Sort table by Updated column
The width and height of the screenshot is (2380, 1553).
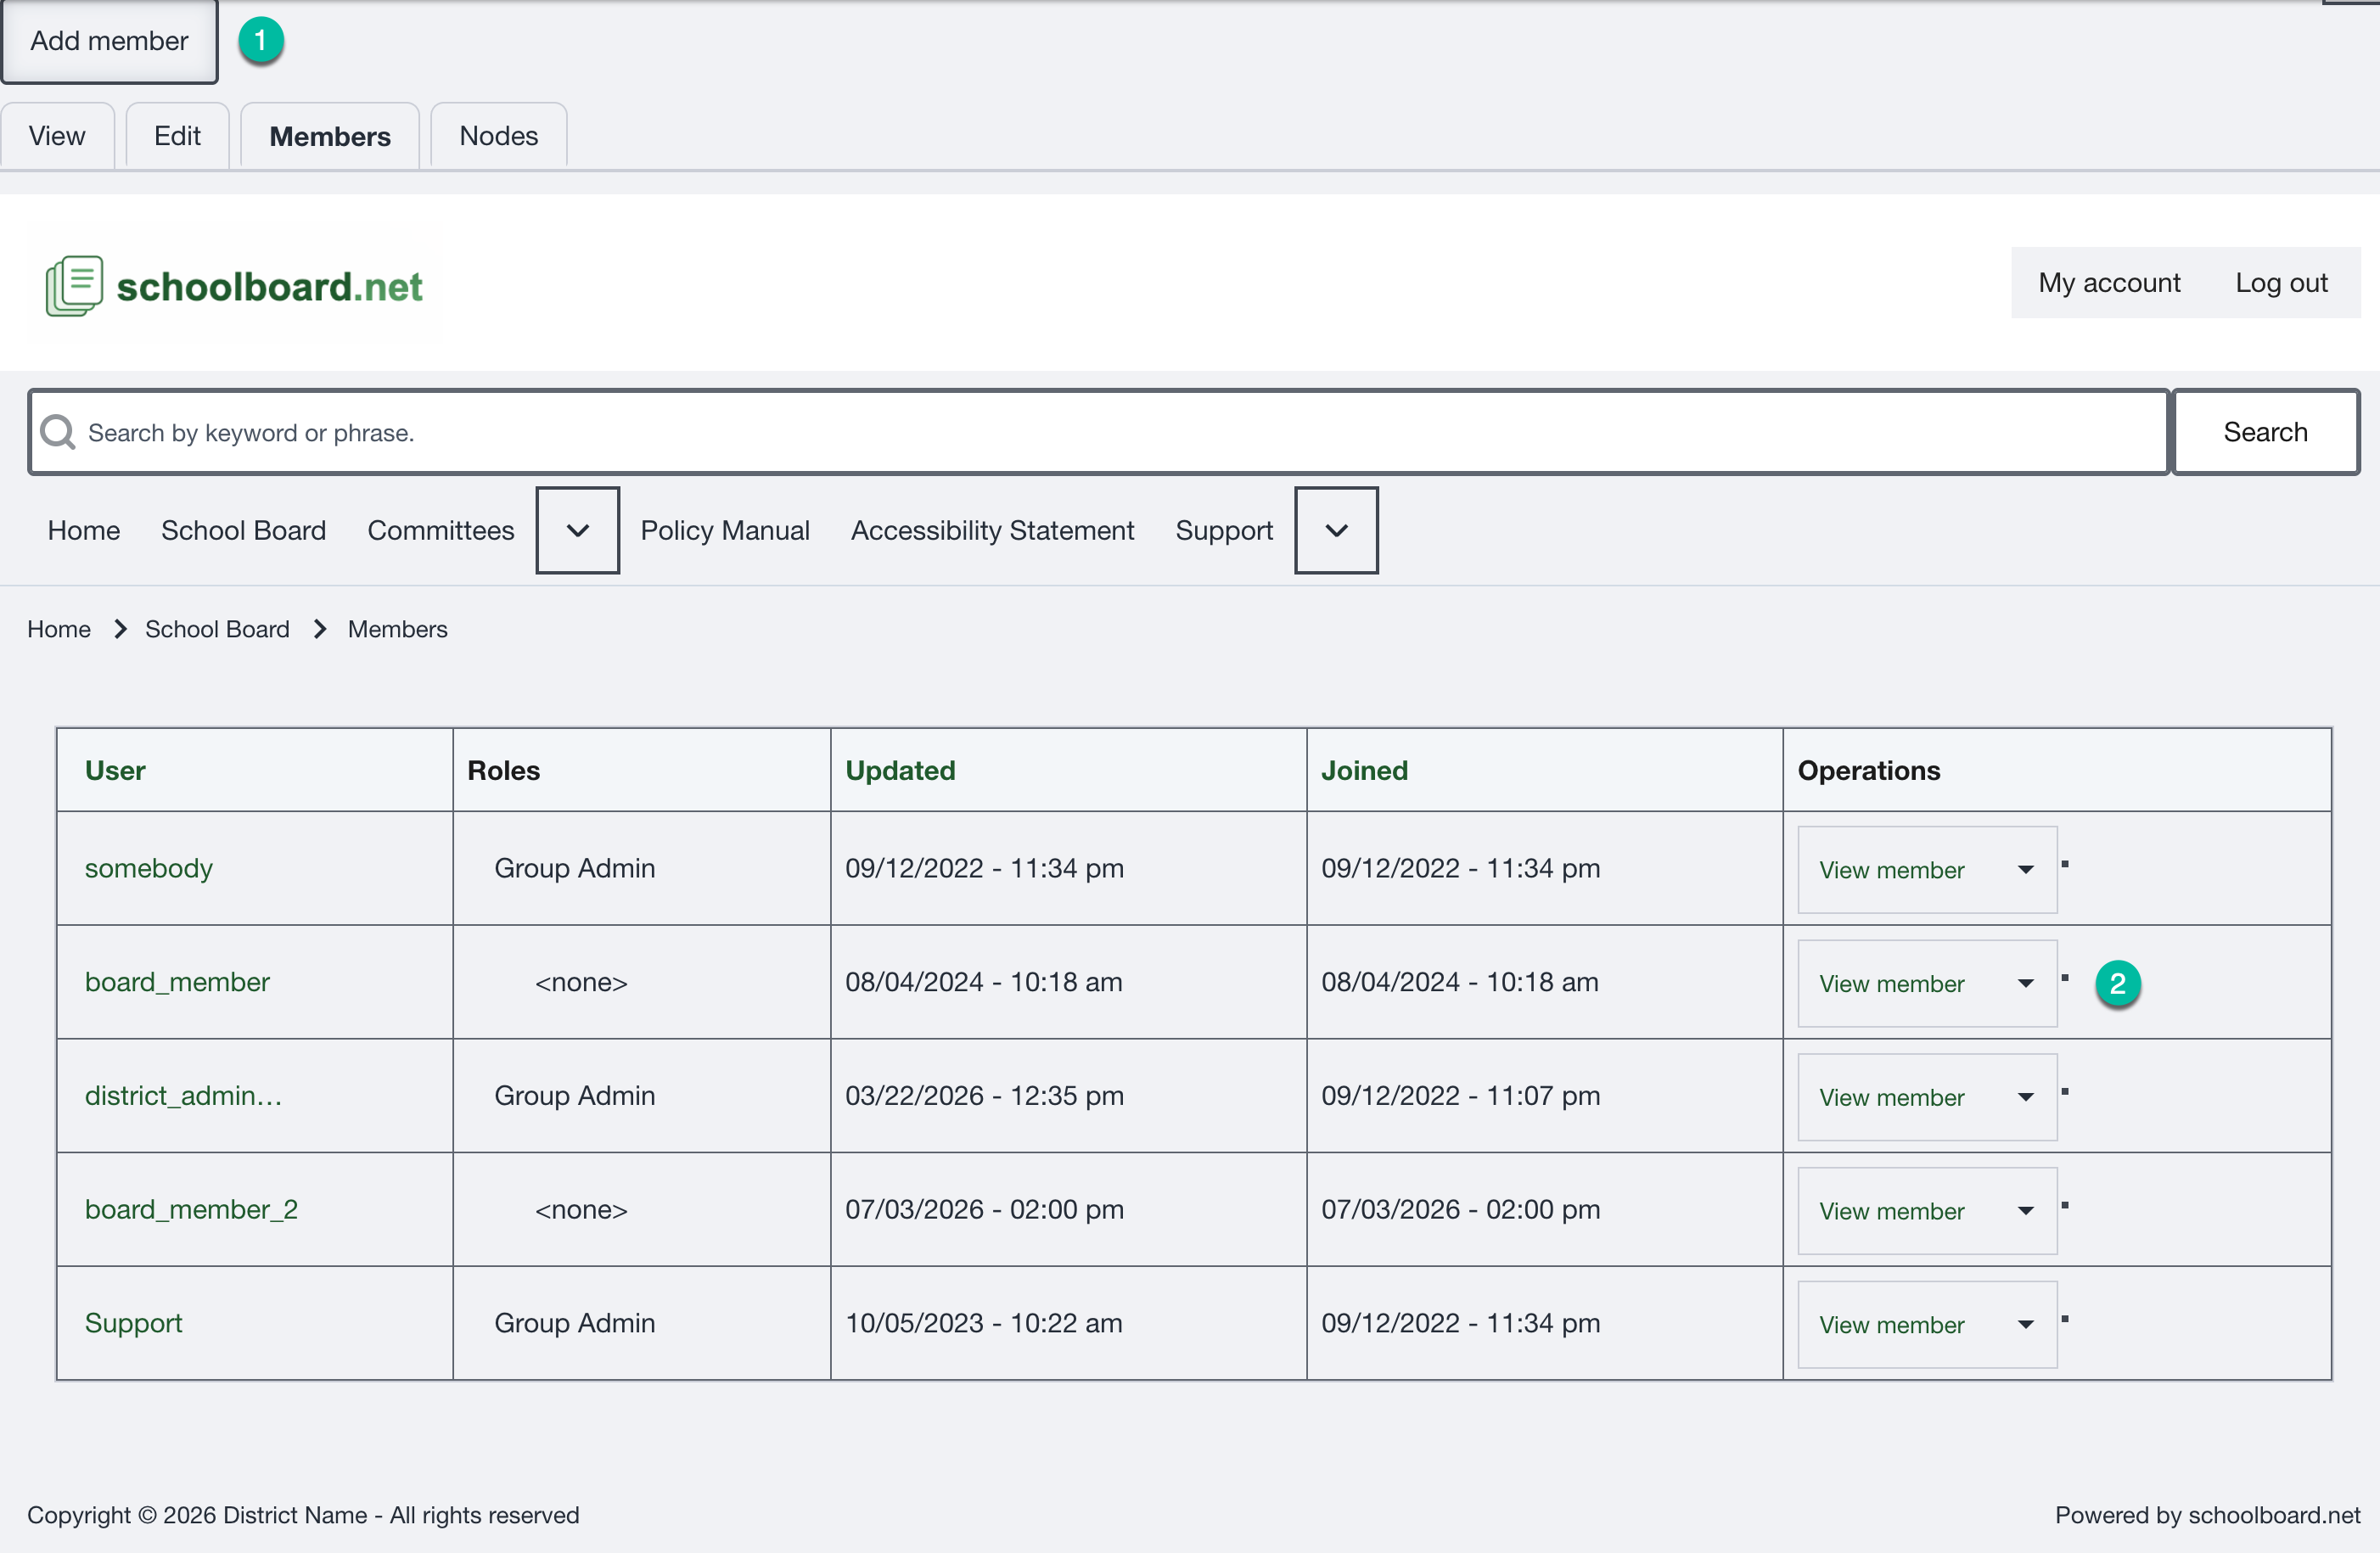click(x=900, y=770)
